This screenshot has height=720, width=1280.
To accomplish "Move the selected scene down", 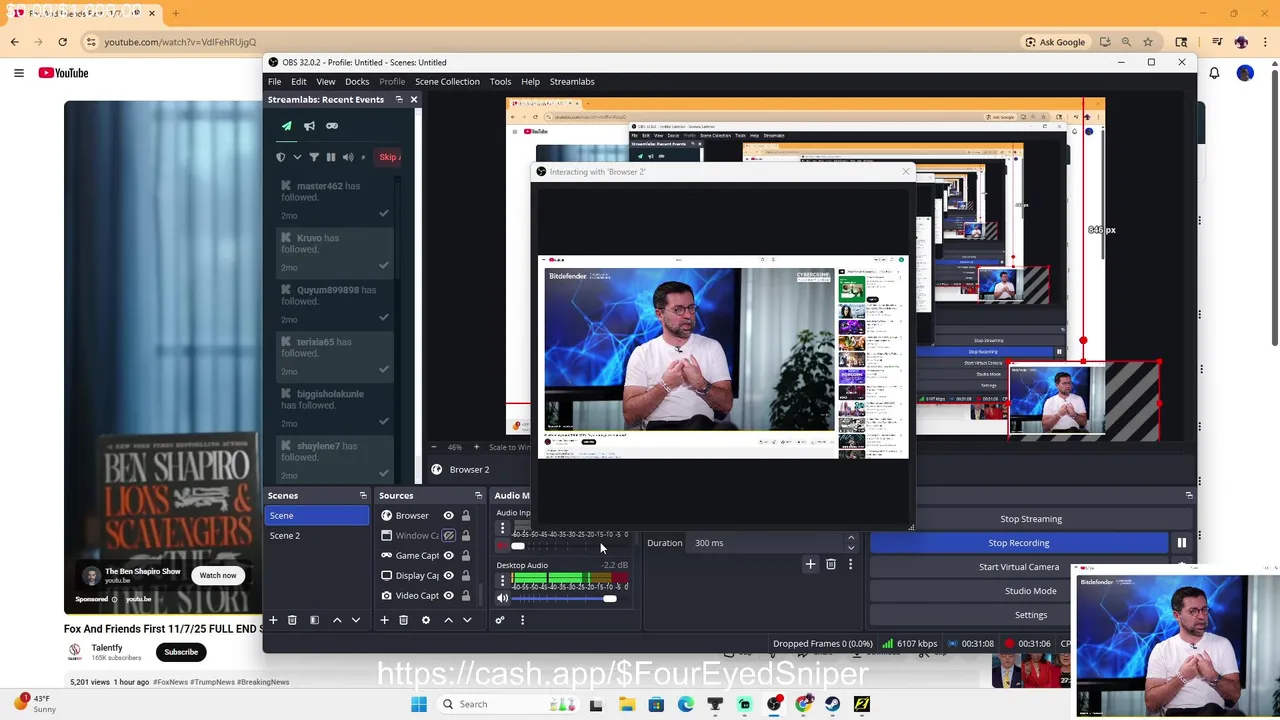I will tap(356, 620).
